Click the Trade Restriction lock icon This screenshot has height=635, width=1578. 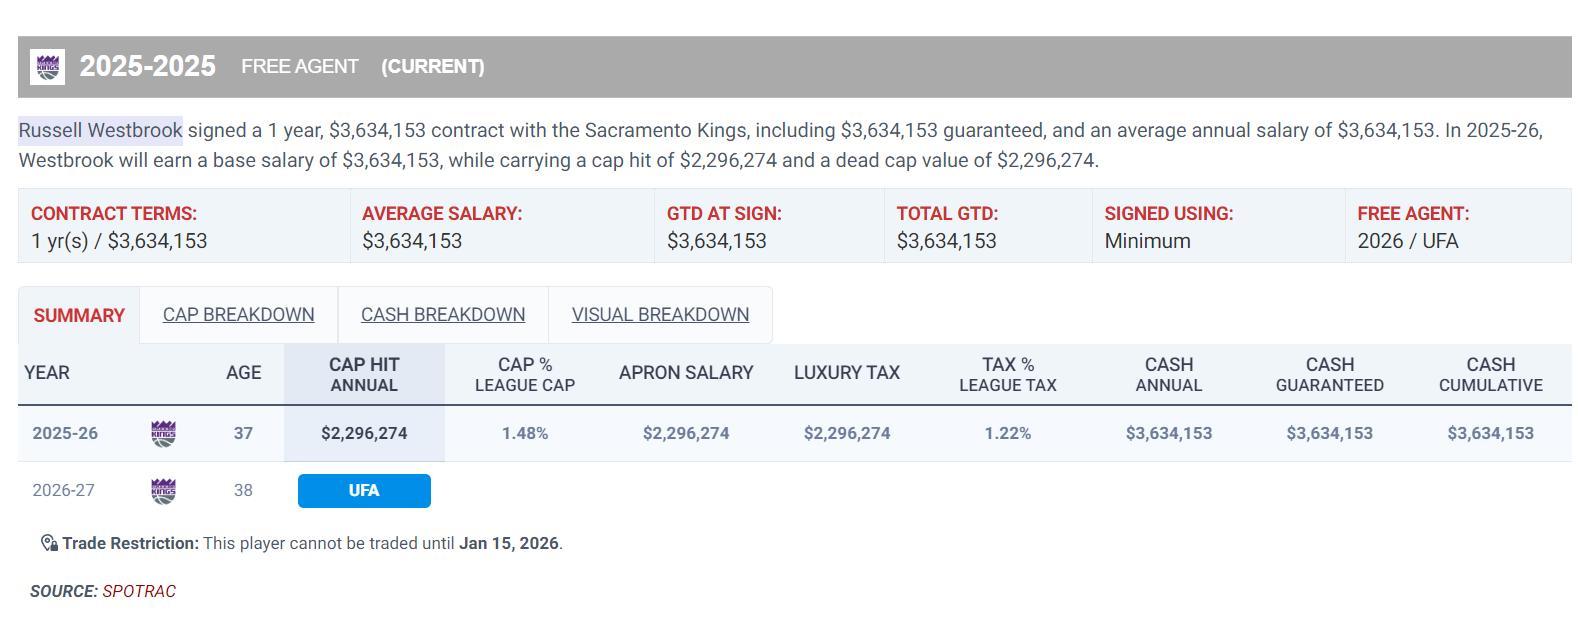(49, 543)
